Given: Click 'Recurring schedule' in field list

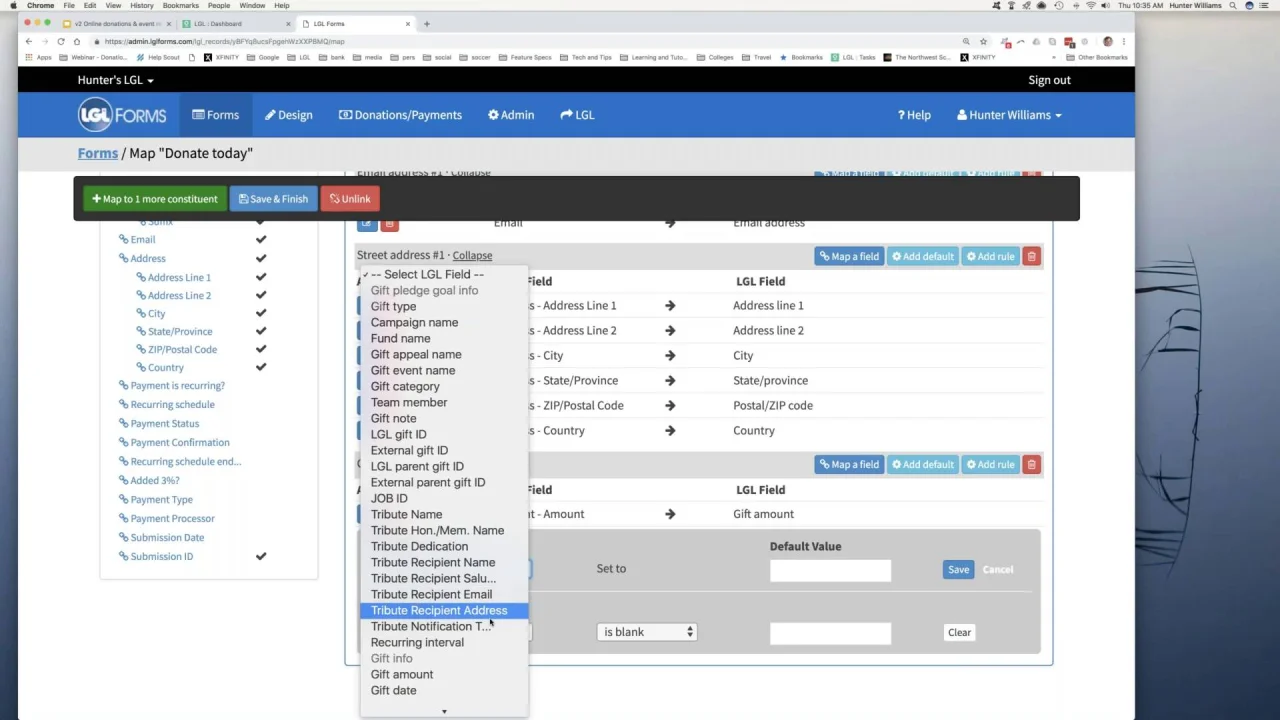Looking at the screenshot, I should click(x=172, y=404).
